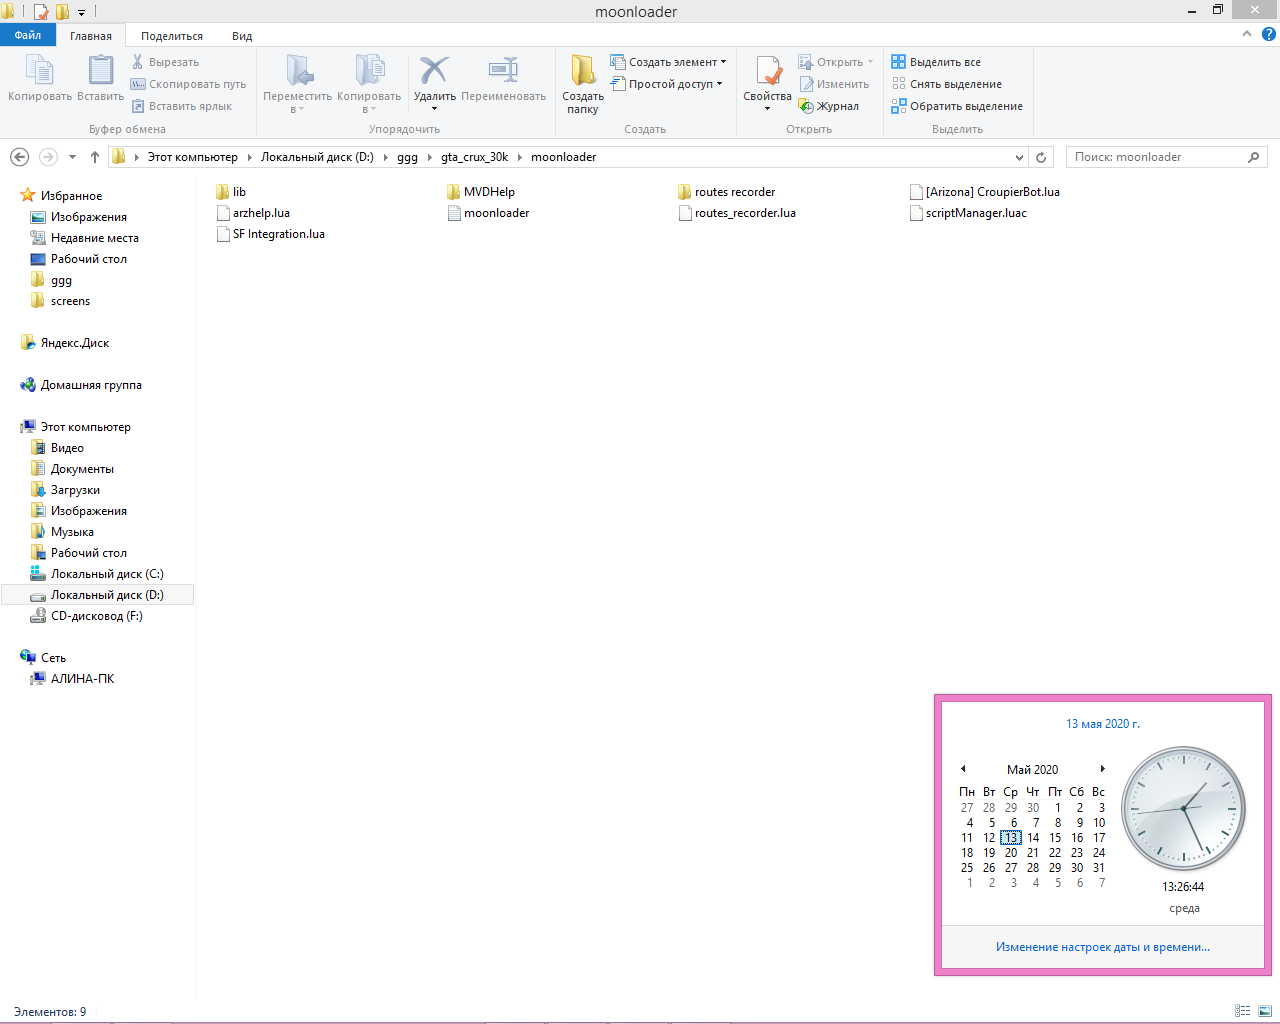Collapse the ribbon with the chevron arrow

1246,34
